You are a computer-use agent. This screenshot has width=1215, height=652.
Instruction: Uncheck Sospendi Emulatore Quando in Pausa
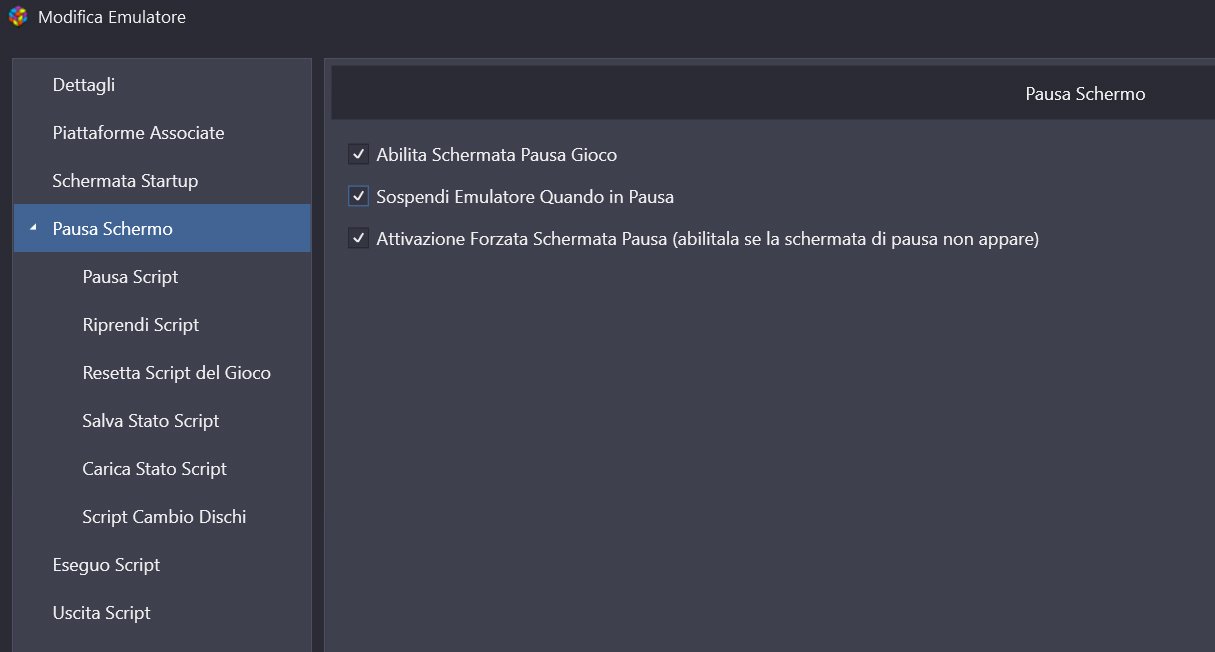click(x=358, y=197)
